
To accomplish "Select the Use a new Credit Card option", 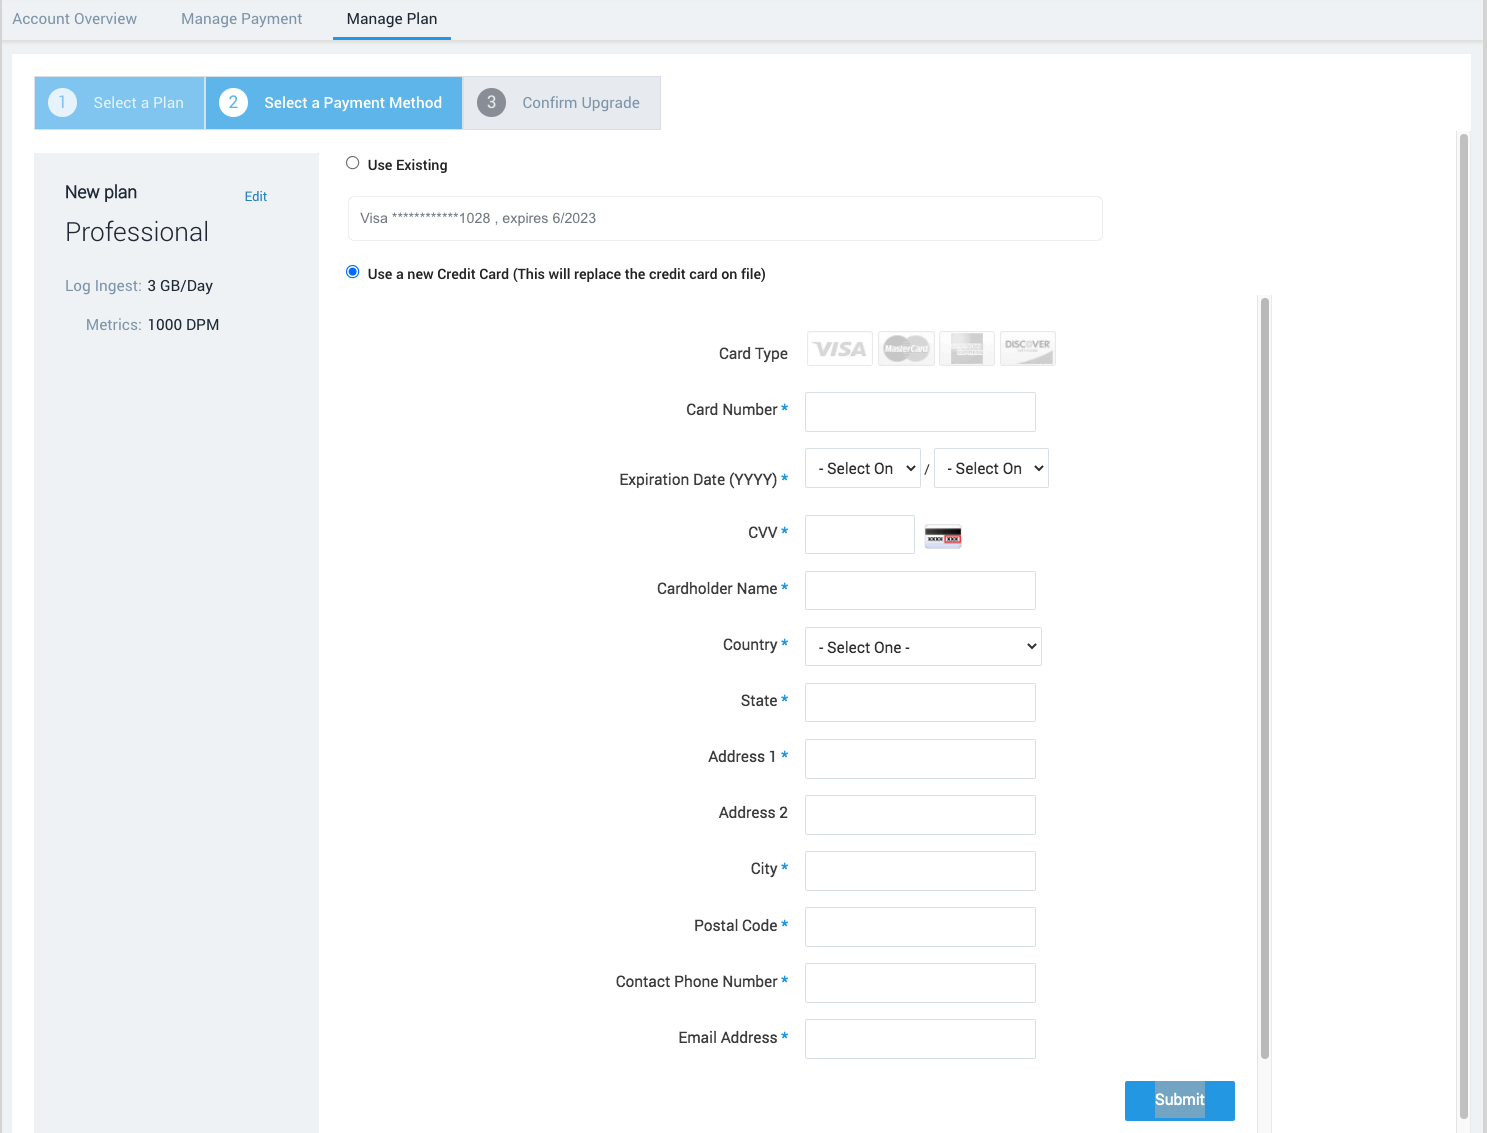I will click(352, 271).
